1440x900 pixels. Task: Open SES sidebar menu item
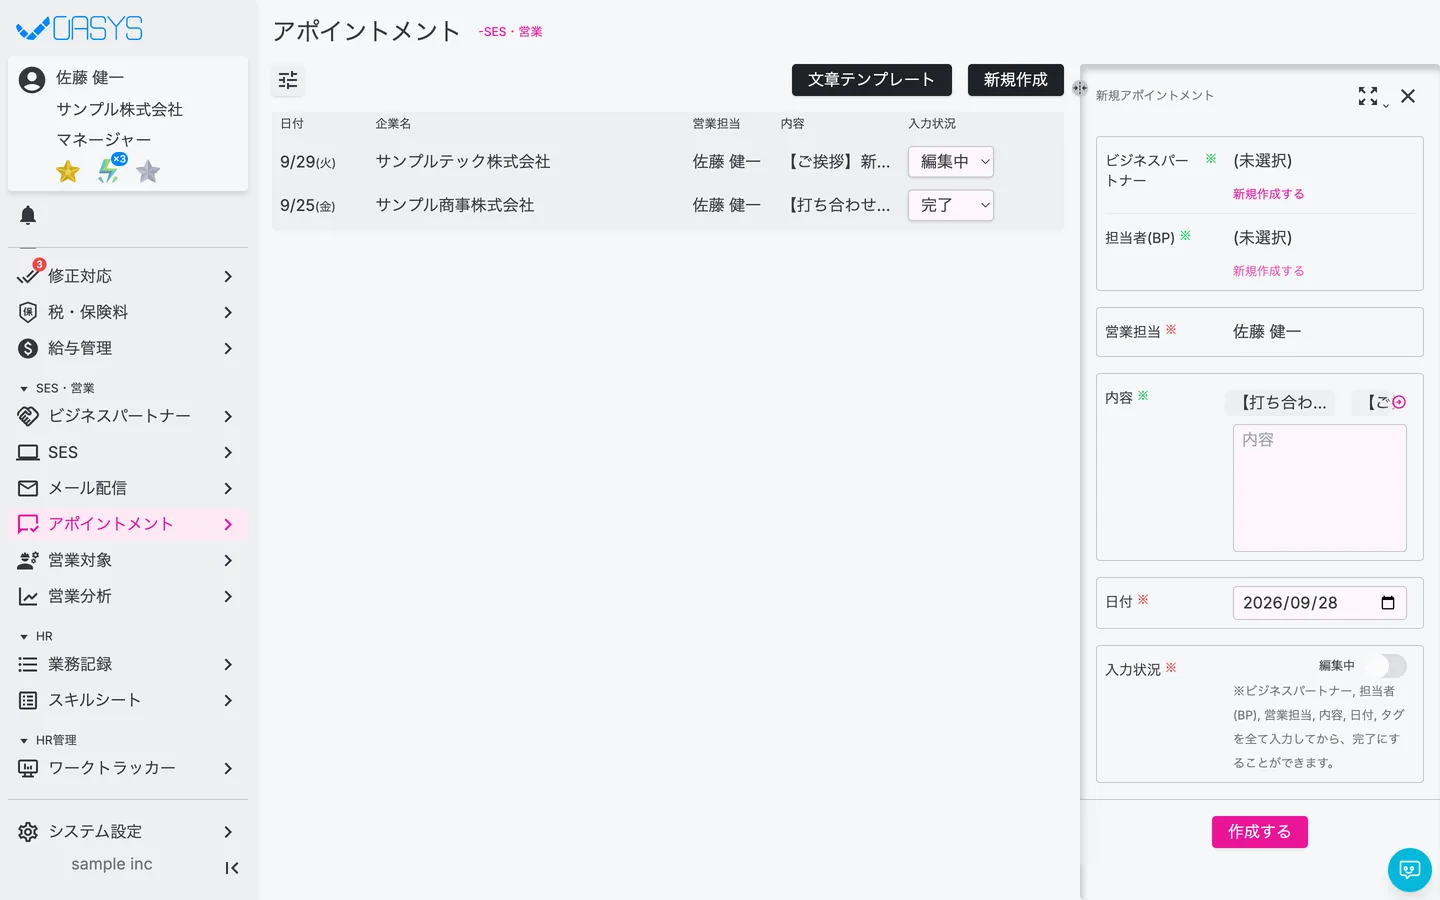pyautogui.click(x=128, y=452)
